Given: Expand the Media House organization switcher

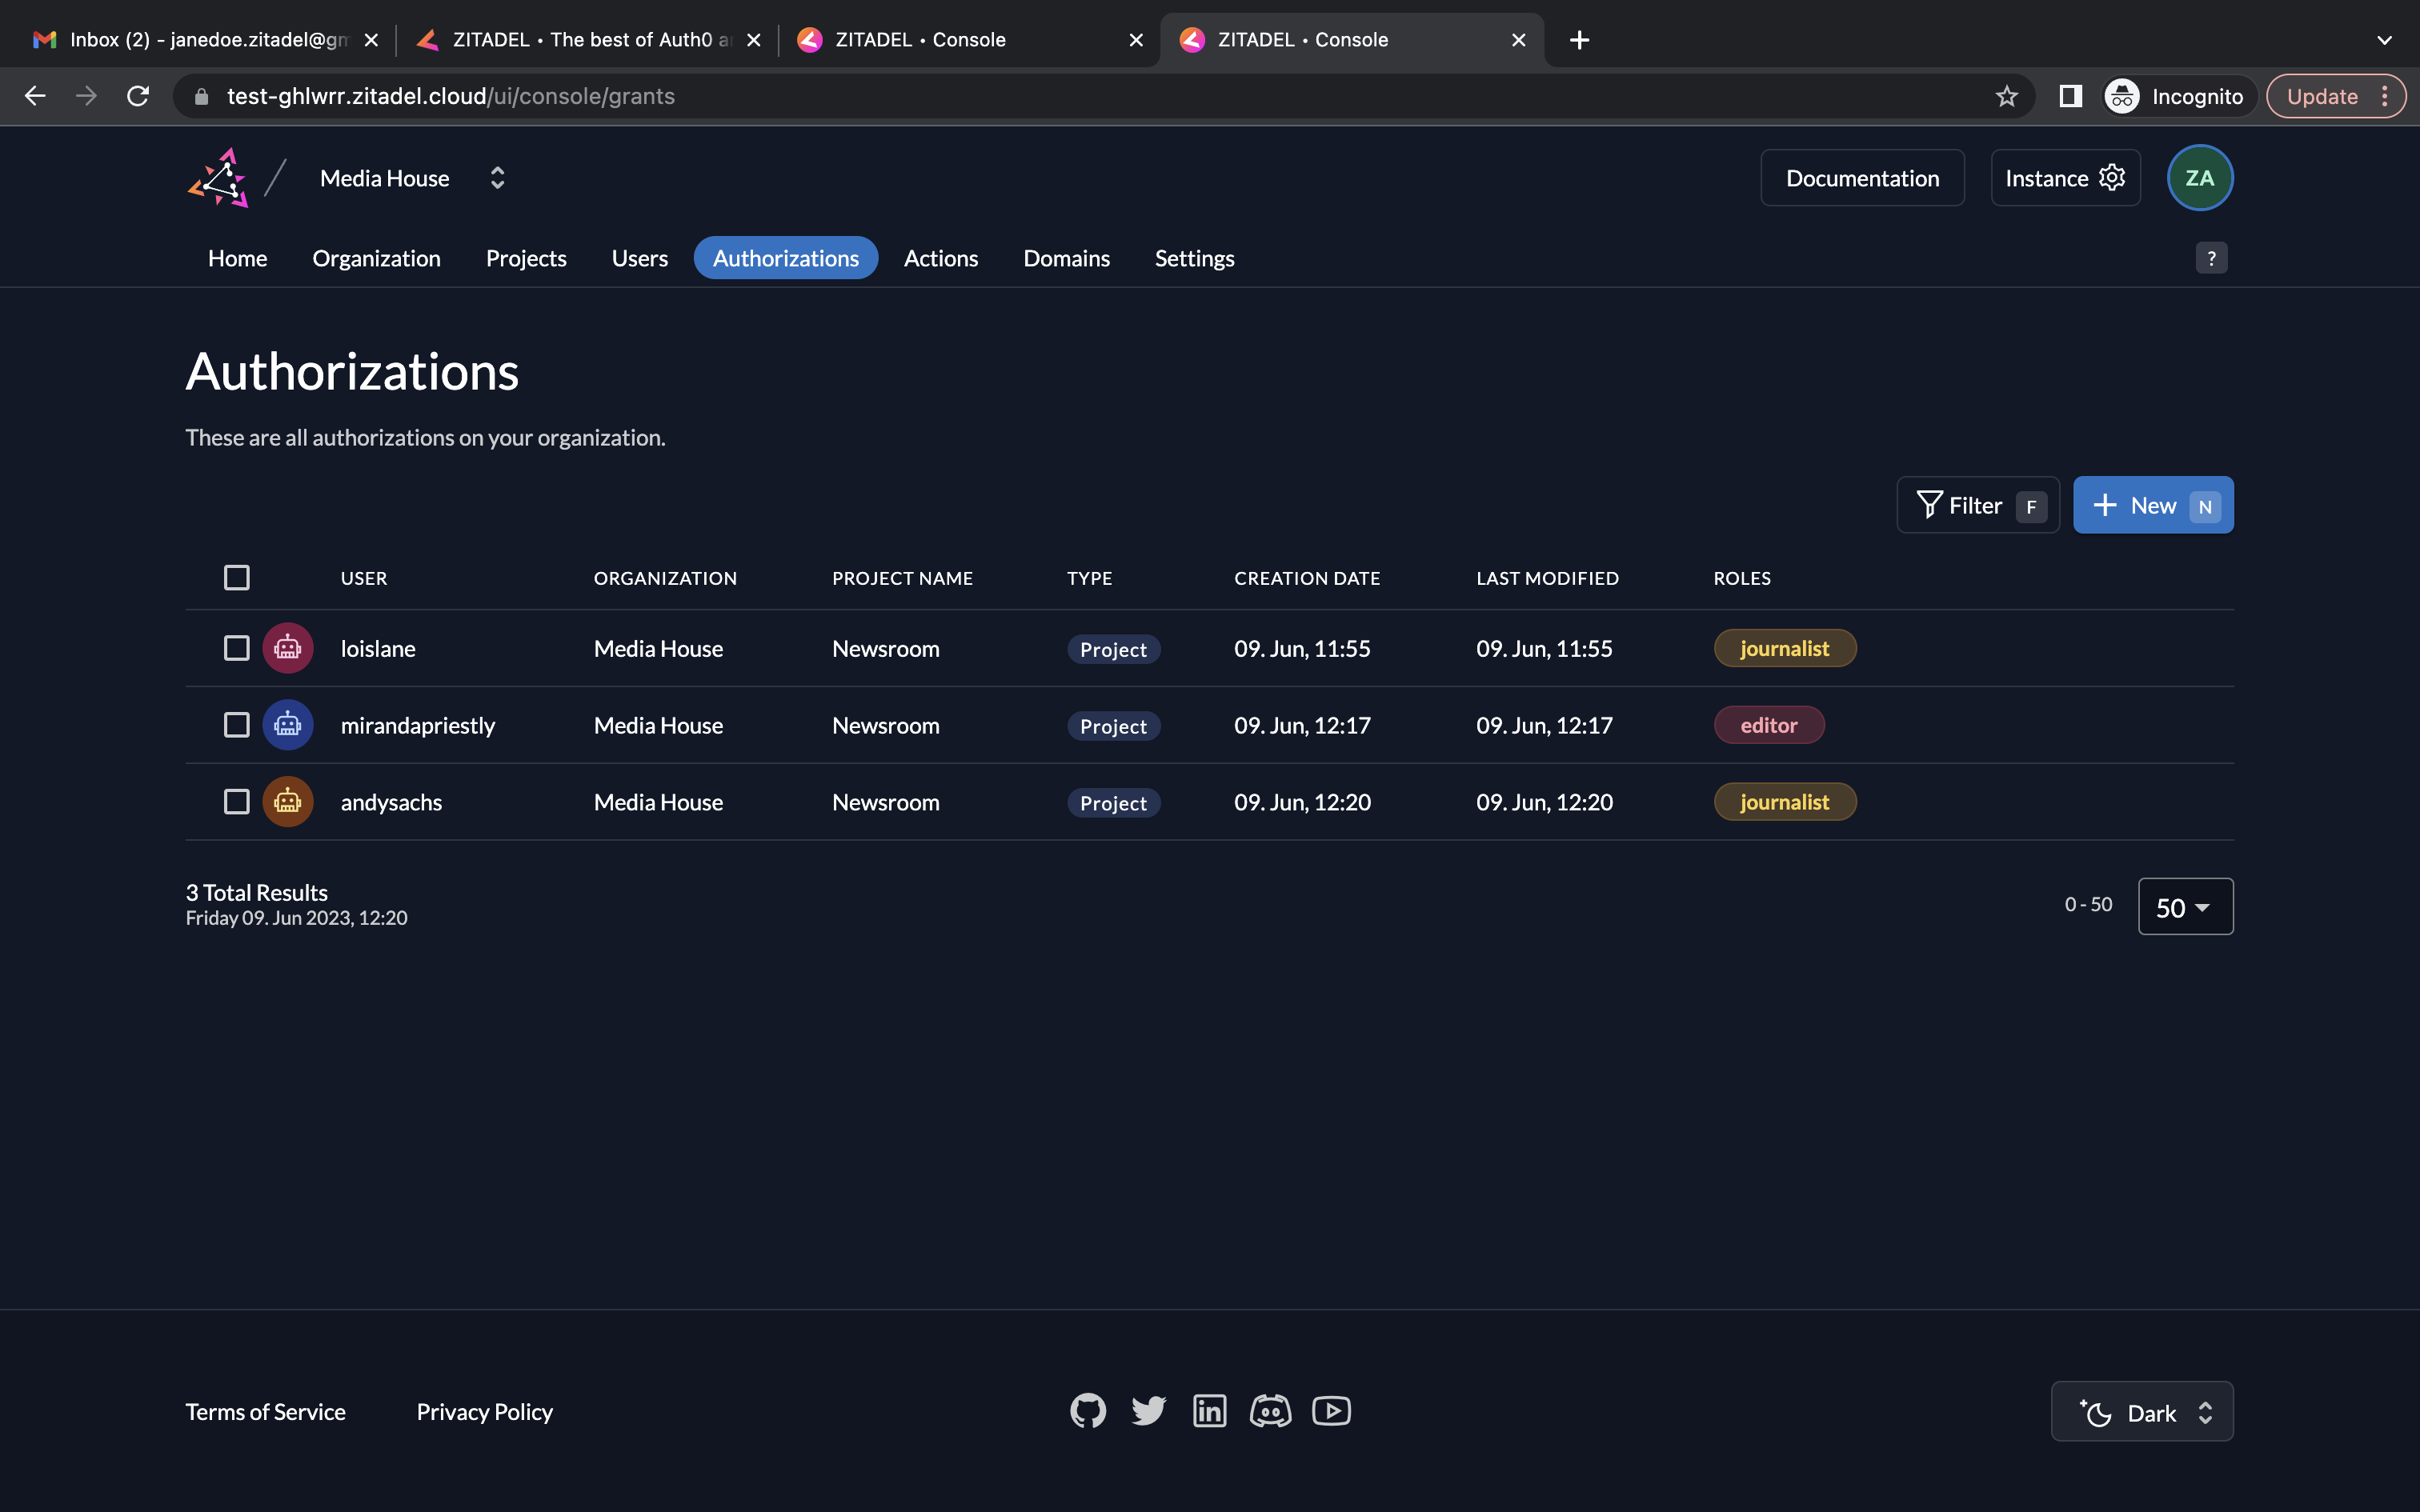Looking at the screenshot, I should click(497, 178).
